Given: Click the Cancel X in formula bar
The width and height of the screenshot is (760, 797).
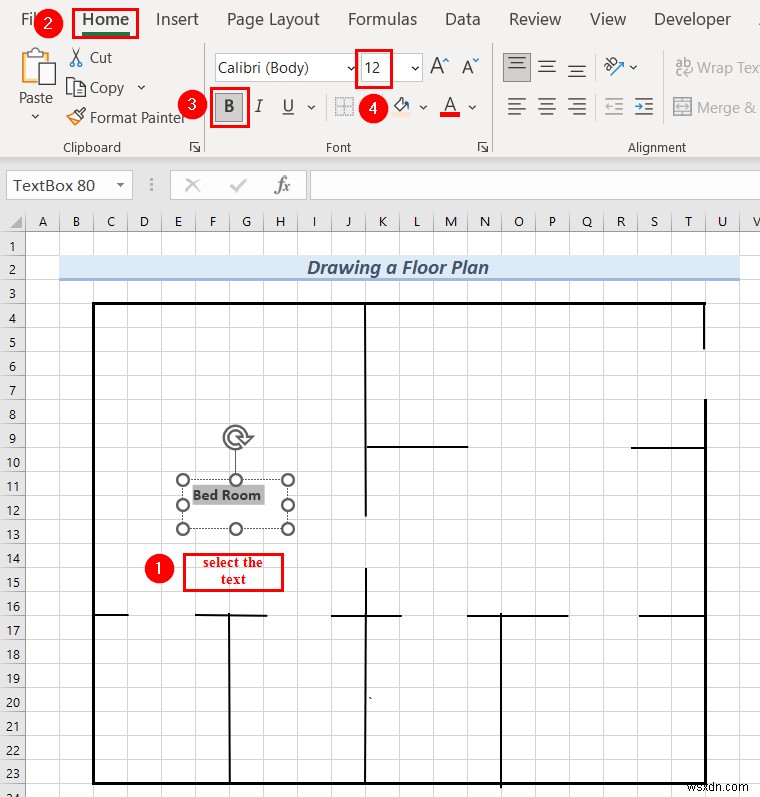Looking at the screenshot, I should pyautogui.click(x=192, y=185).
